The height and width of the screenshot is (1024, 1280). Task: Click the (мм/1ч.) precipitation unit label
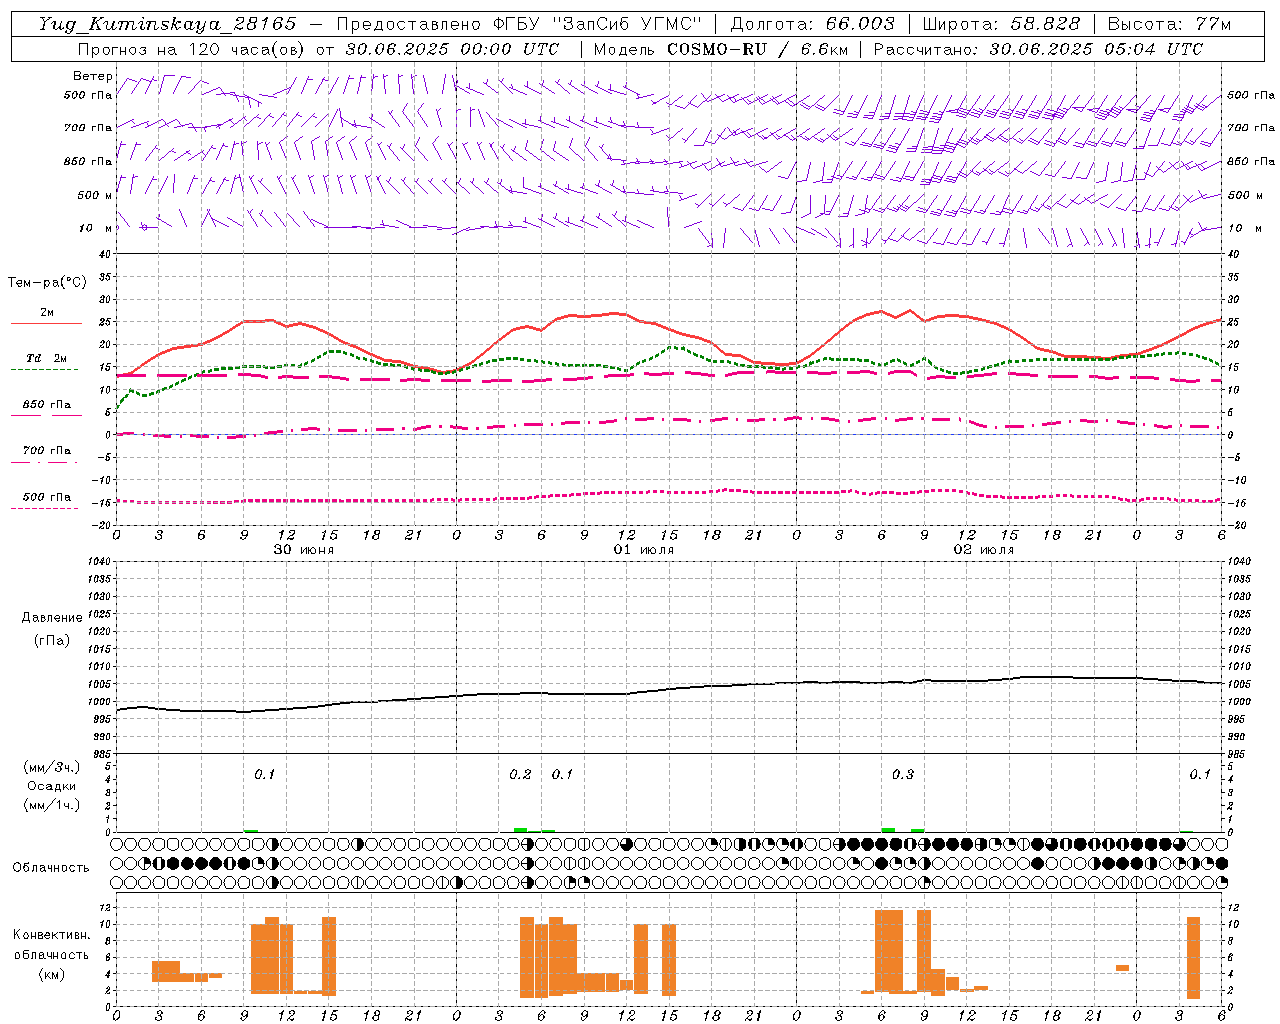[52, 805]
